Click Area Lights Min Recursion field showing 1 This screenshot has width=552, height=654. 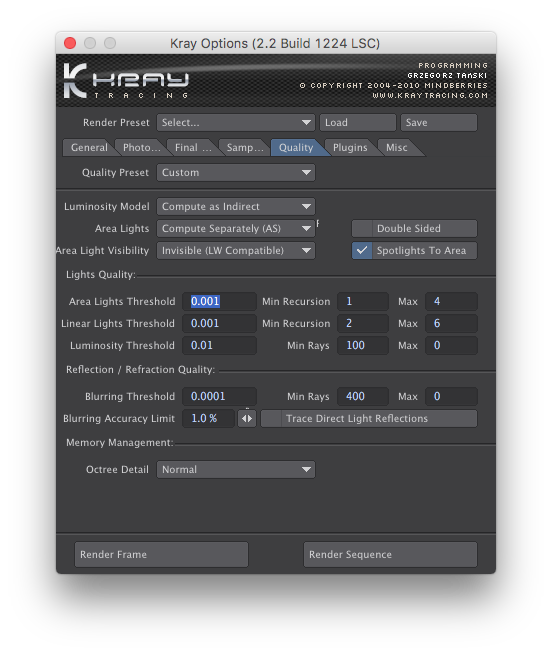point(363,302)
